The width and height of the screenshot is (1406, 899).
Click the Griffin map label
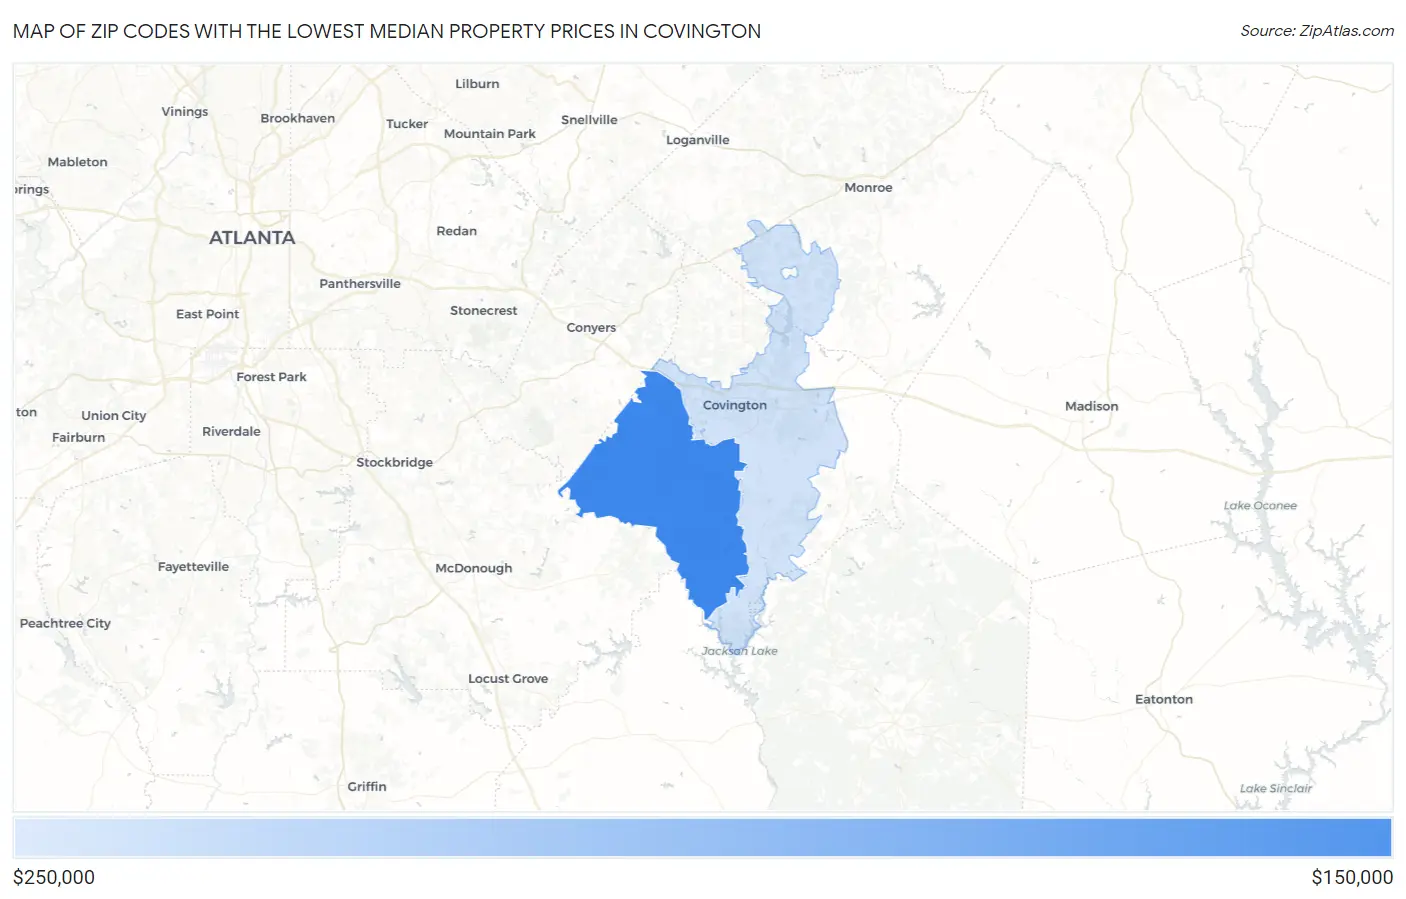point(367,786)
